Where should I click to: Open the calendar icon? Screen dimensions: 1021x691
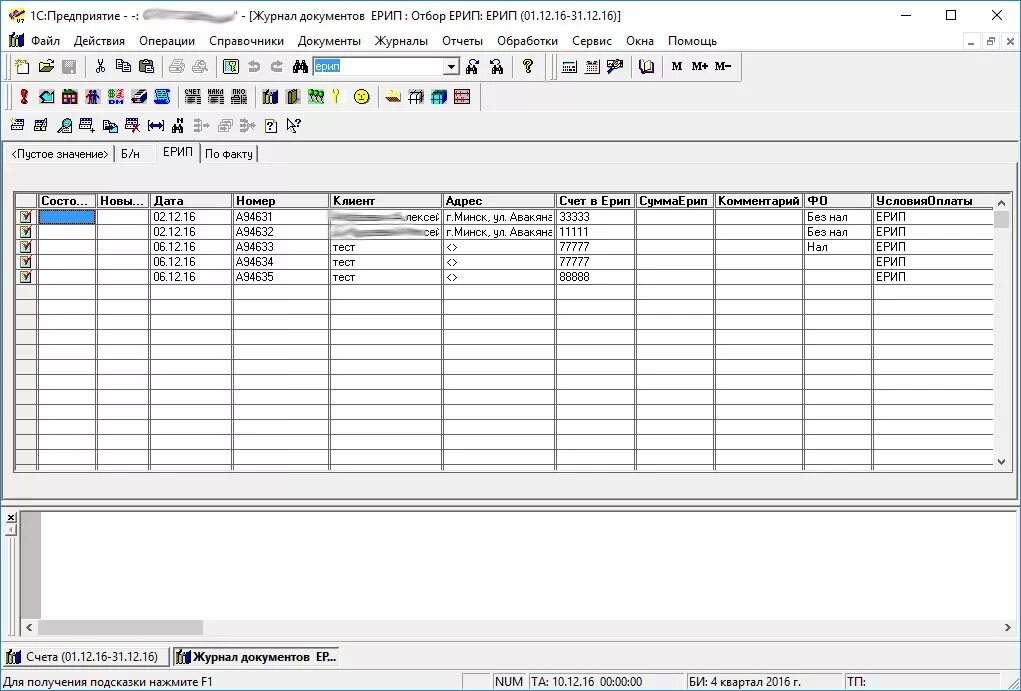pos(592,66)
